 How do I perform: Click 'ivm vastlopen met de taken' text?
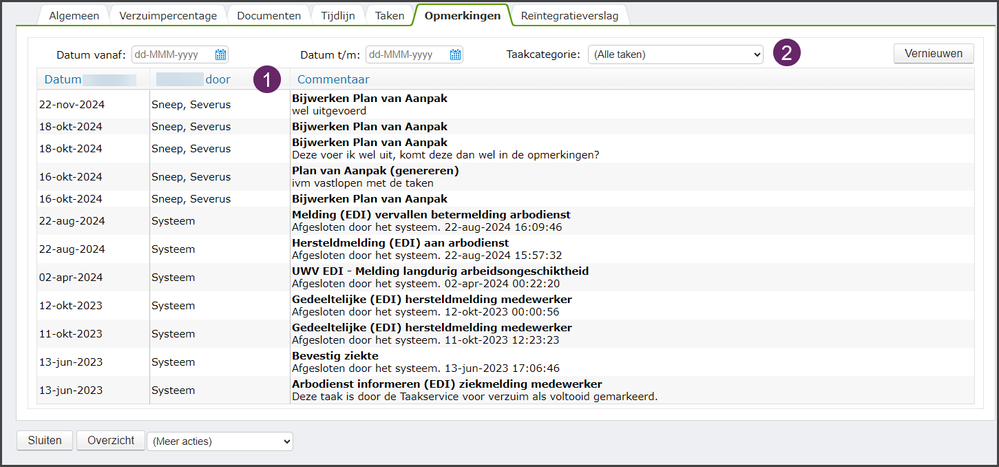point(363,183)
